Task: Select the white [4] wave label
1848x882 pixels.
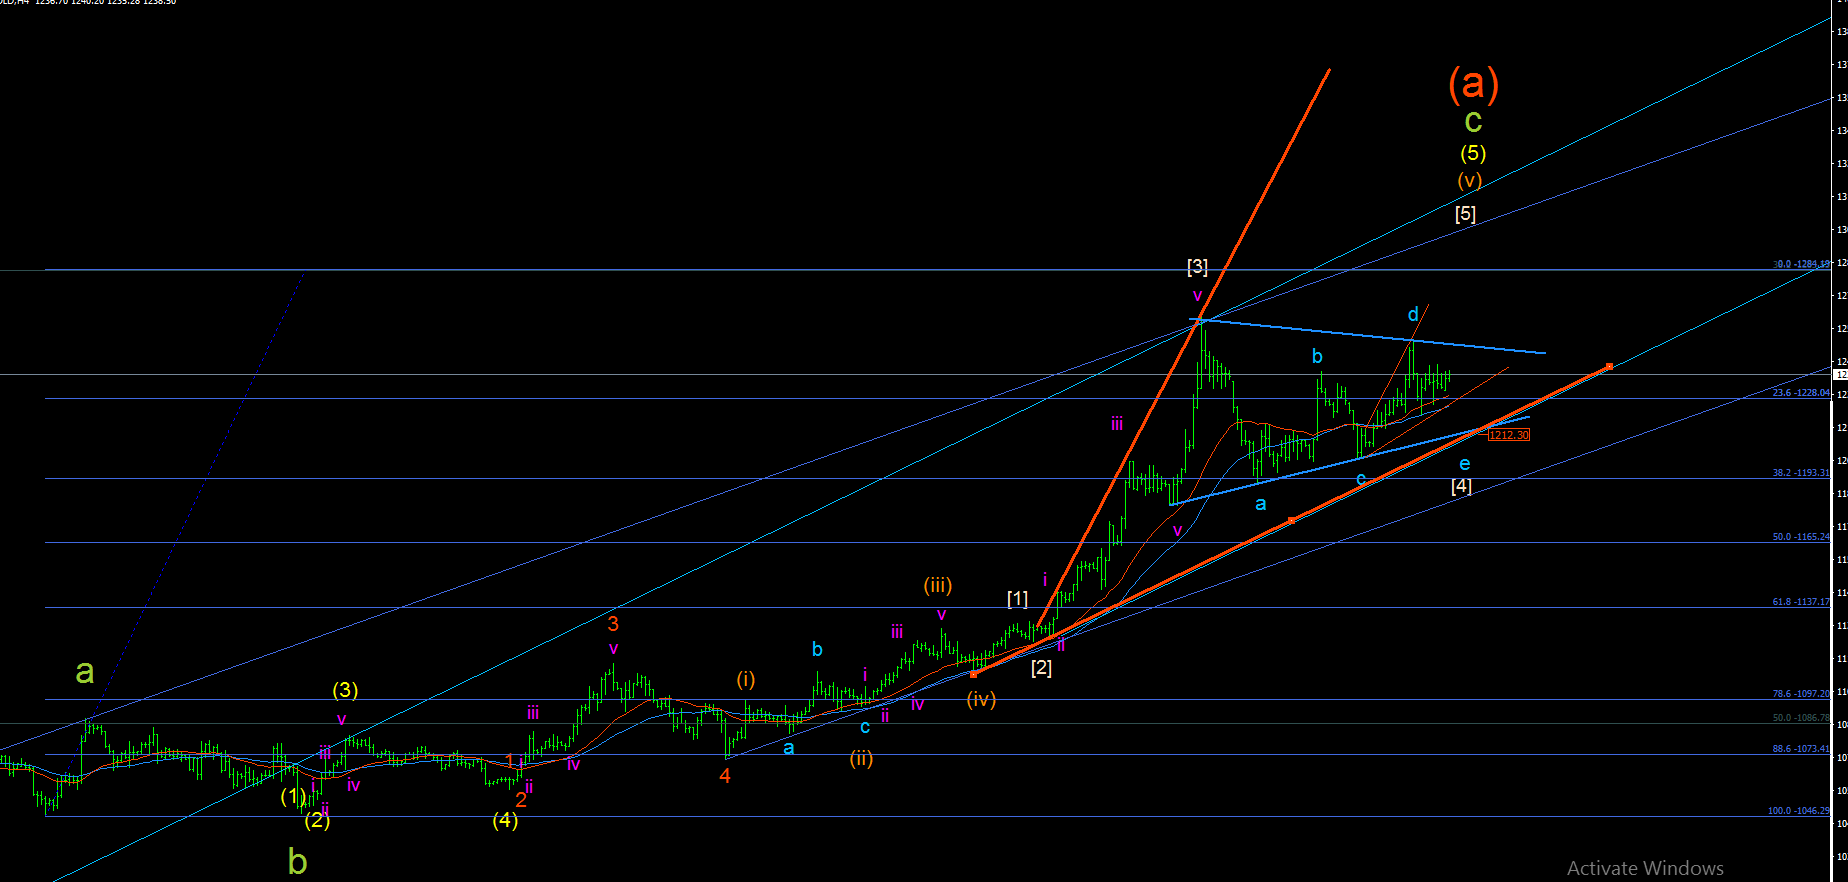Action: point(1461,486)
